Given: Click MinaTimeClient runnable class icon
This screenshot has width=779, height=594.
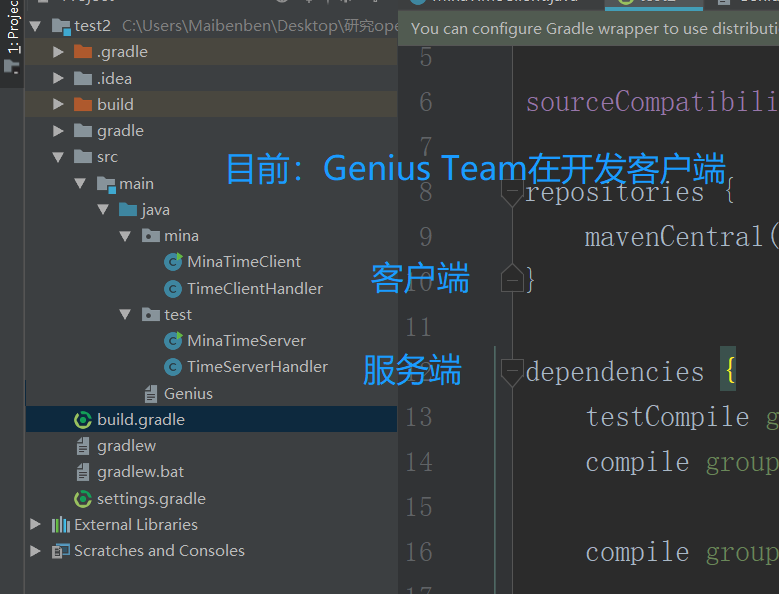Looking at the screenshot, I should pyautogui.click(x=173, y=261).
